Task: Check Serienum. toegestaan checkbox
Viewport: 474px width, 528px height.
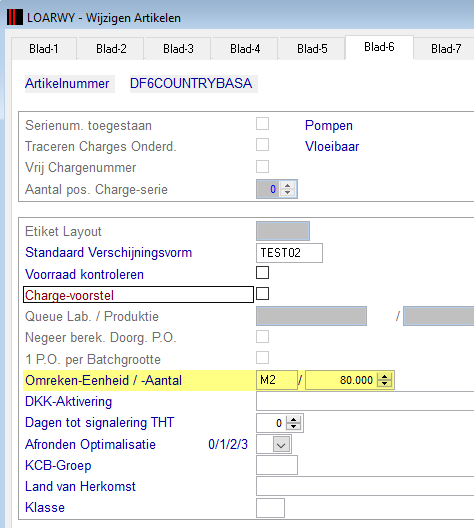Action: pos(263,124)
